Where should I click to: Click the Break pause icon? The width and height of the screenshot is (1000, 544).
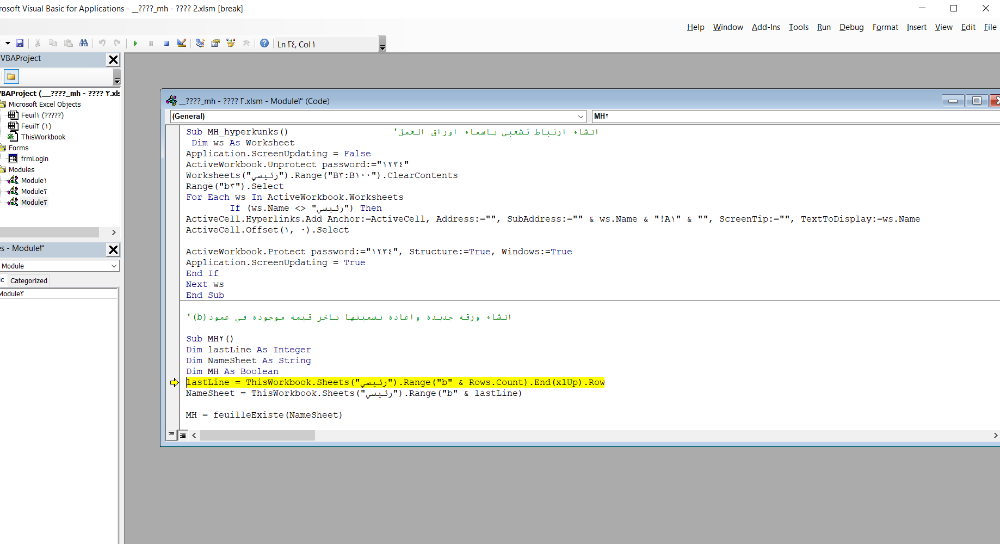click(151, 43)
